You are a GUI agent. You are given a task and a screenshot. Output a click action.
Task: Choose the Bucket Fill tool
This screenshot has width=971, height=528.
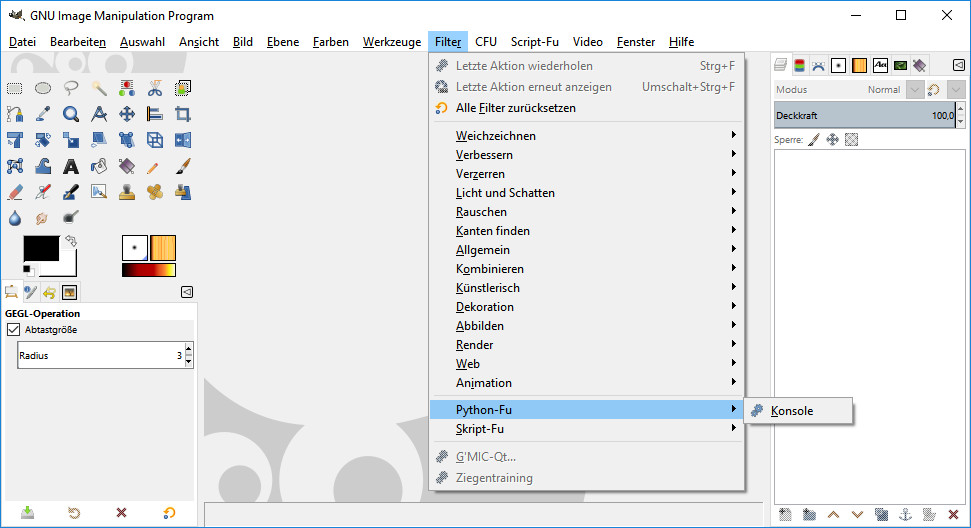coord(99,166)
